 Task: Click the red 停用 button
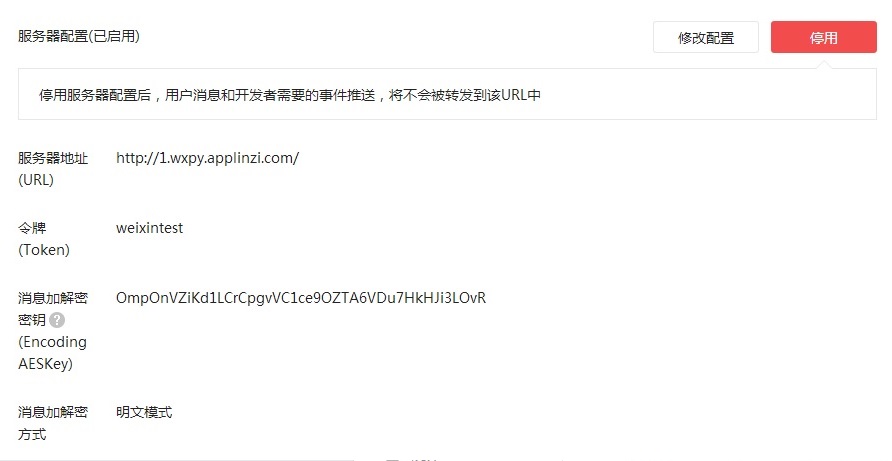[823, 38]
